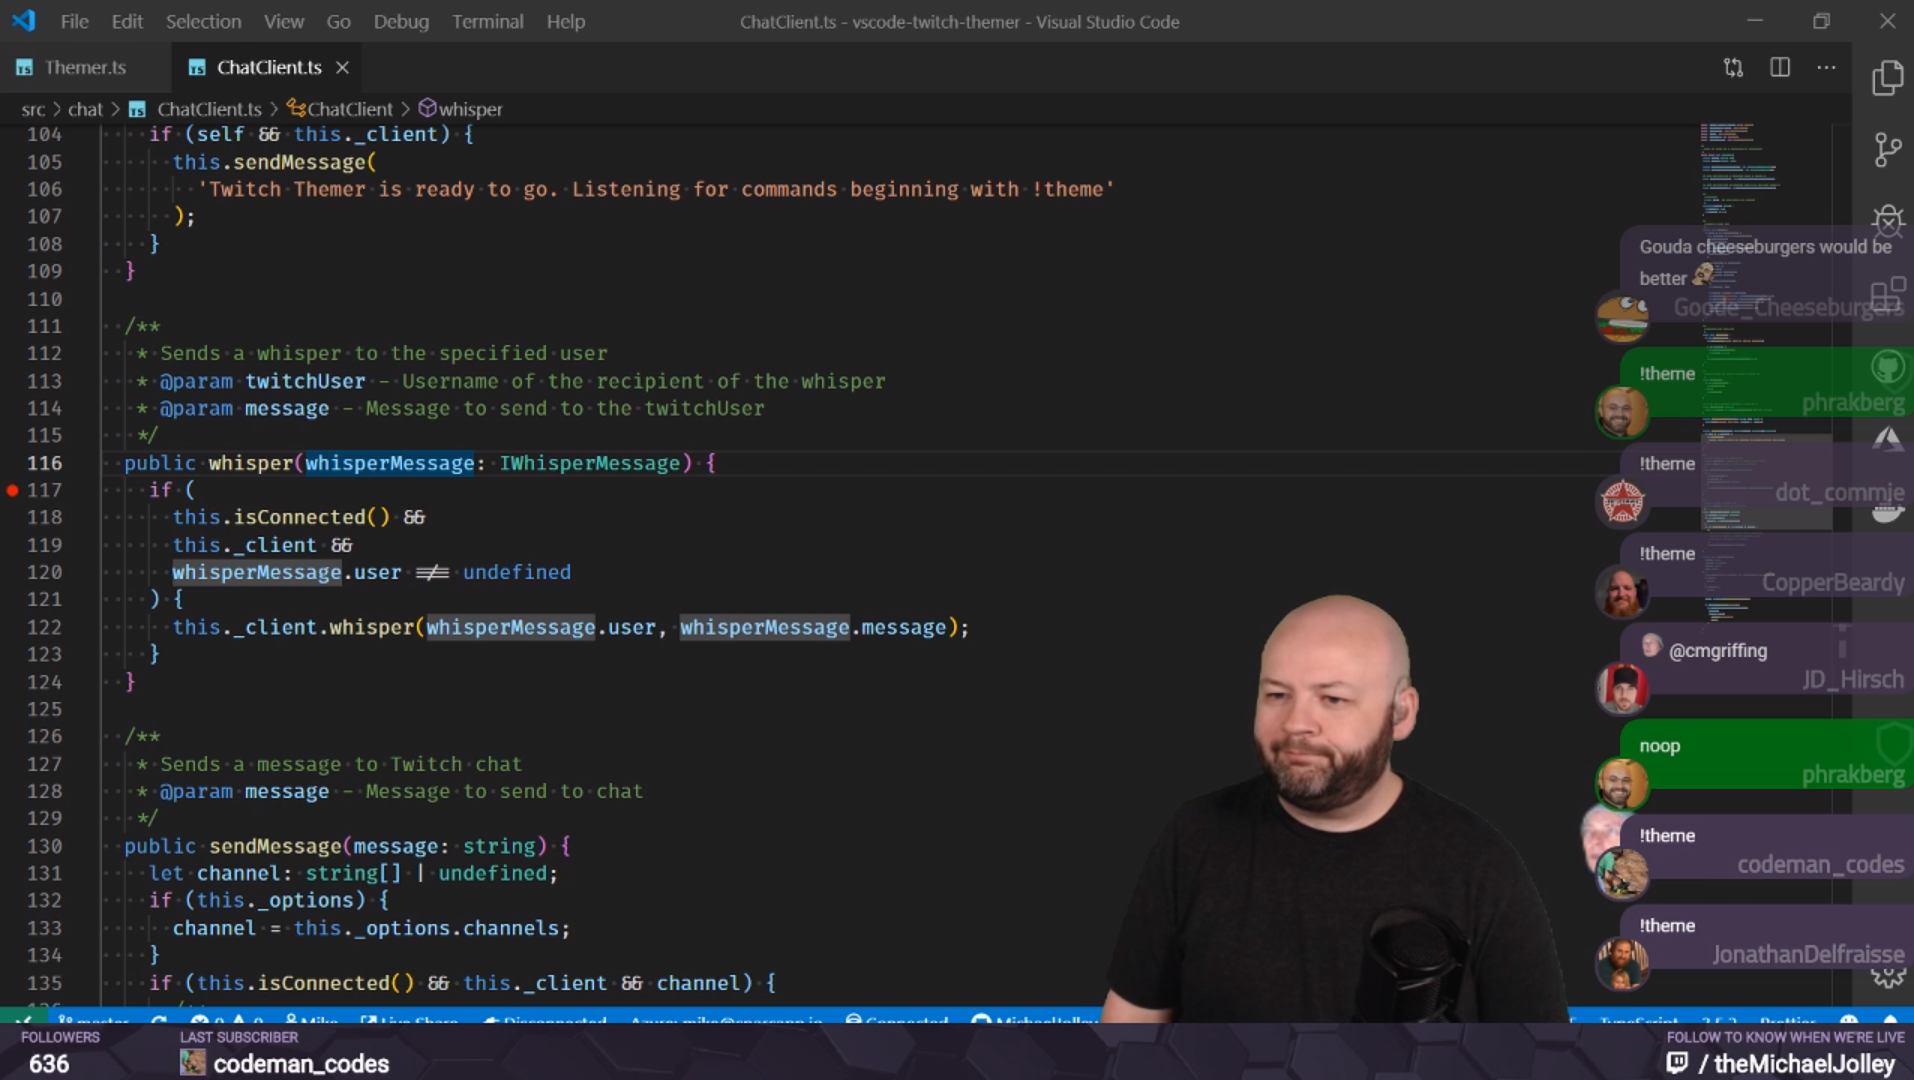Click the JonathanDelfraisse chat avatar
This screenshot has width=1914, height=1080.
1622,964
